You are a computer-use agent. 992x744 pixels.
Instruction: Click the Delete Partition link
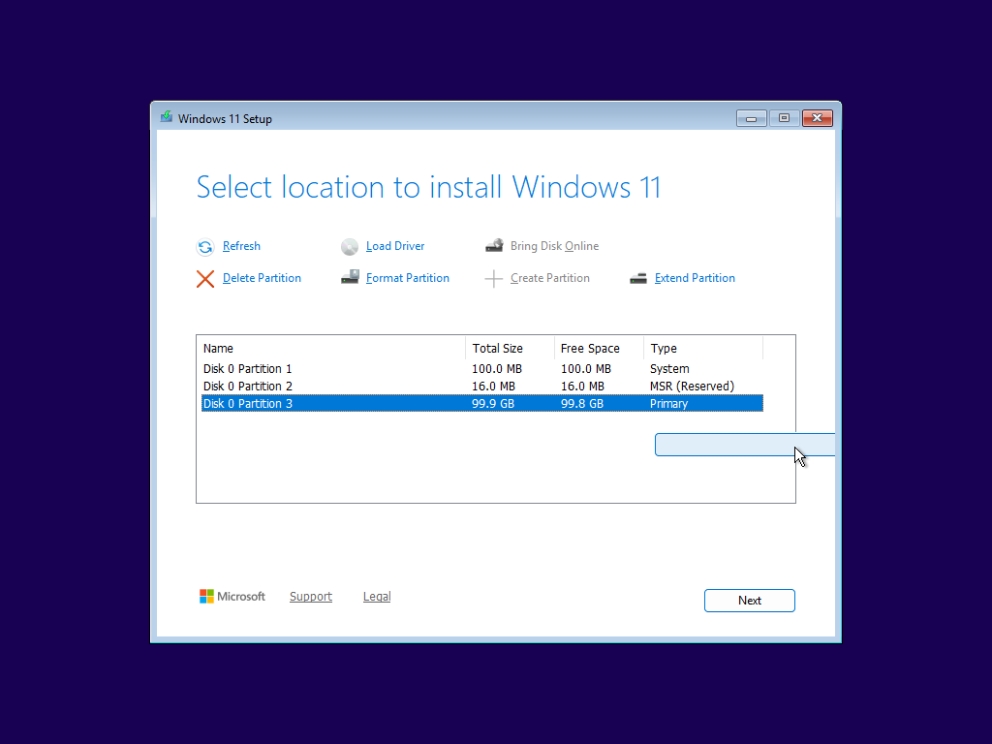click(x=262, y=278)
